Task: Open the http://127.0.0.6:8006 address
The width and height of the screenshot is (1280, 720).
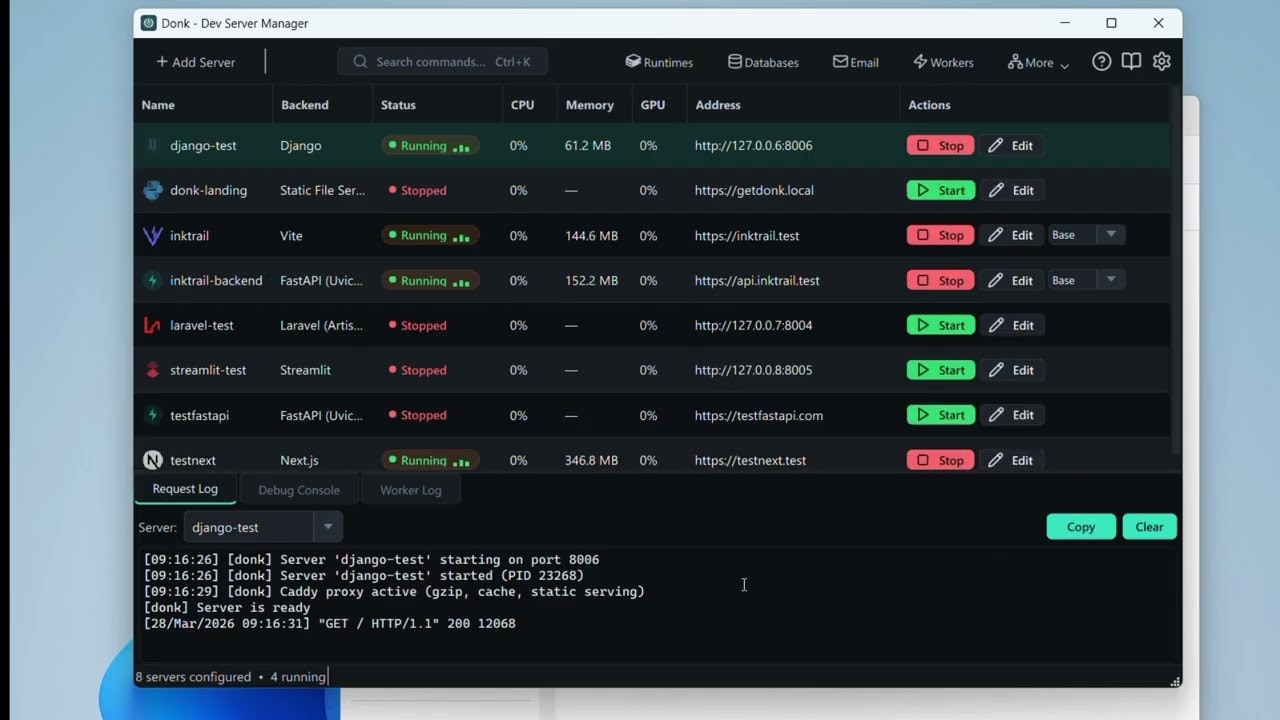Action: [x=754, y=146]
